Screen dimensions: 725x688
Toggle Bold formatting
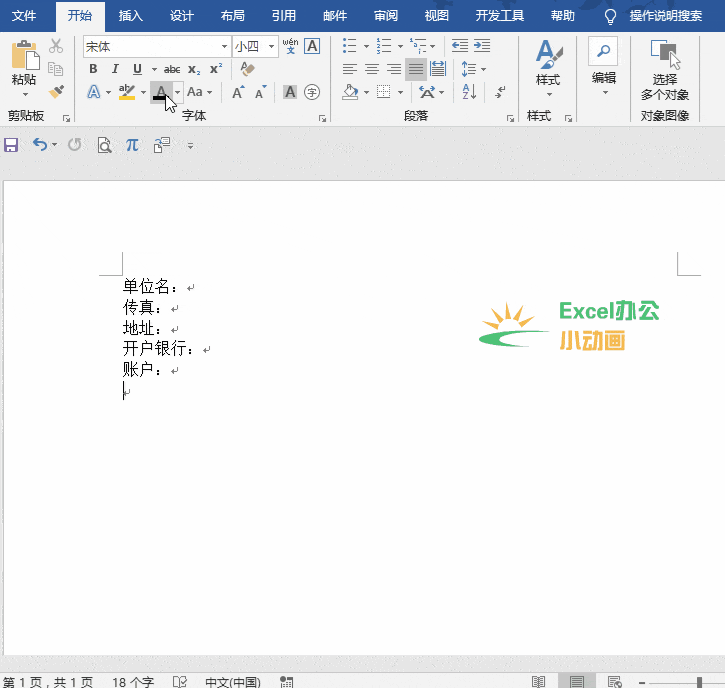click(x=93, y=69)
